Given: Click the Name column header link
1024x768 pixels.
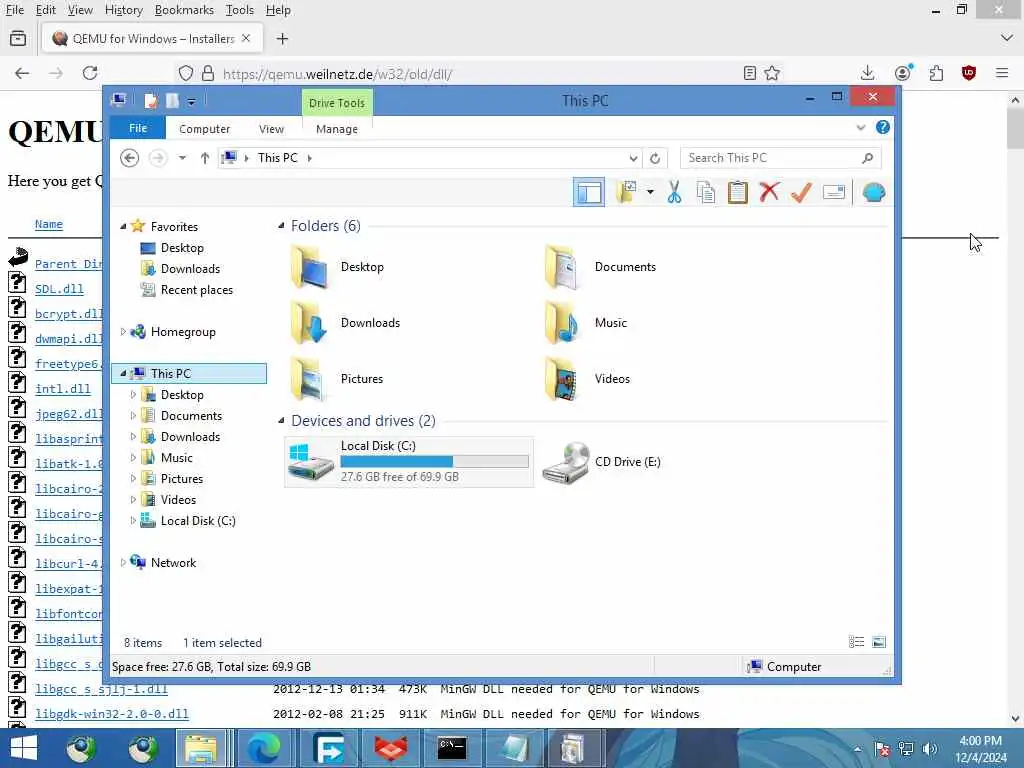Looking at the screenshot, I should tap(49, 224).
